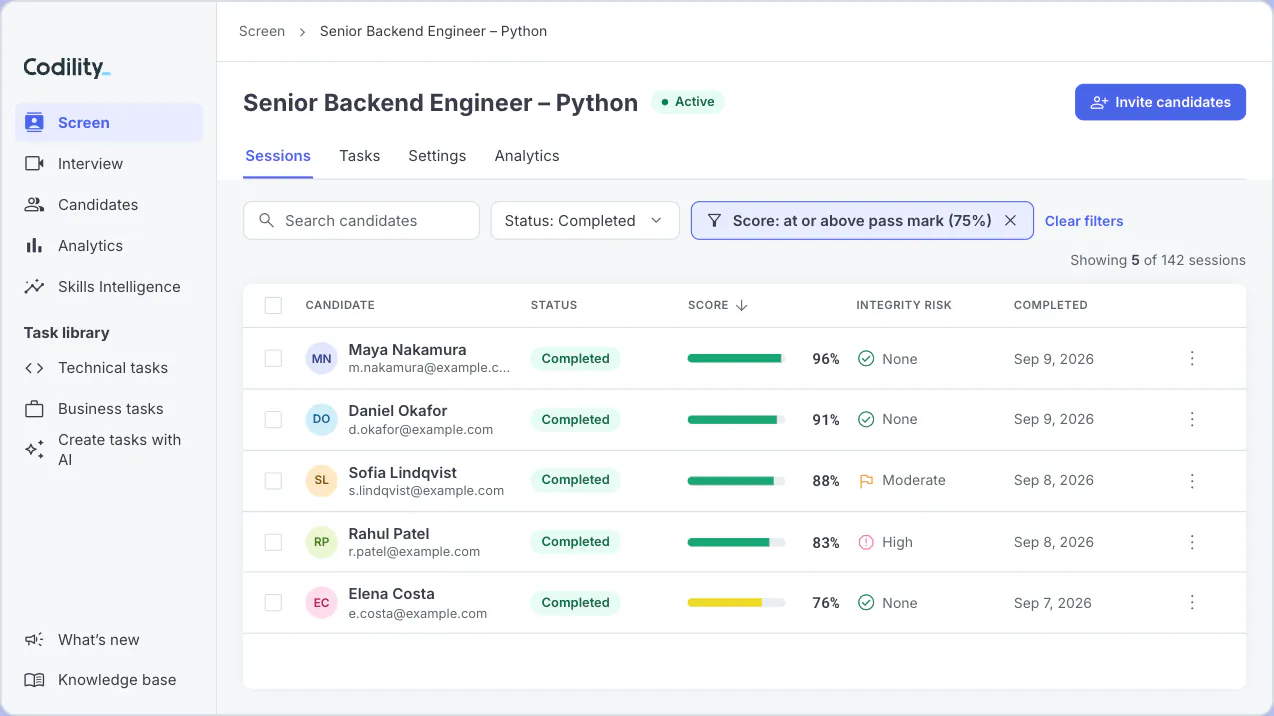Open the Settings tab

[437, 156]
